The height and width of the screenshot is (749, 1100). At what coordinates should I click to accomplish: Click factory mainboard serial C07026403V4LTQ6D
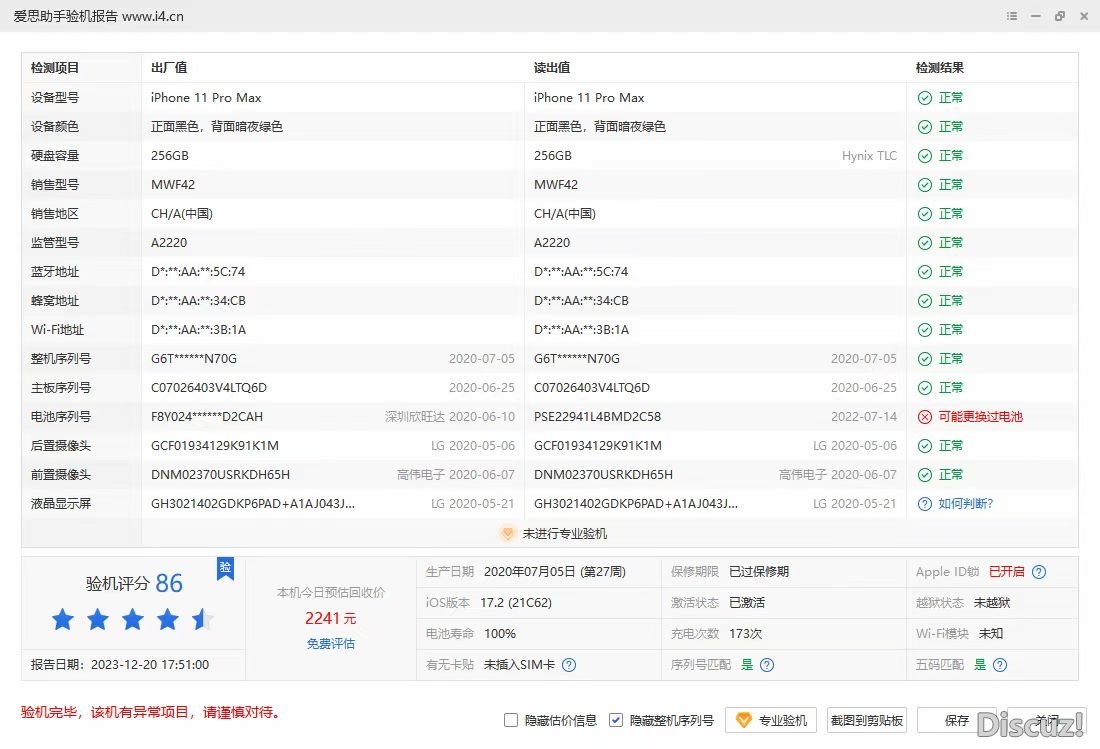(x=209, y=388)
